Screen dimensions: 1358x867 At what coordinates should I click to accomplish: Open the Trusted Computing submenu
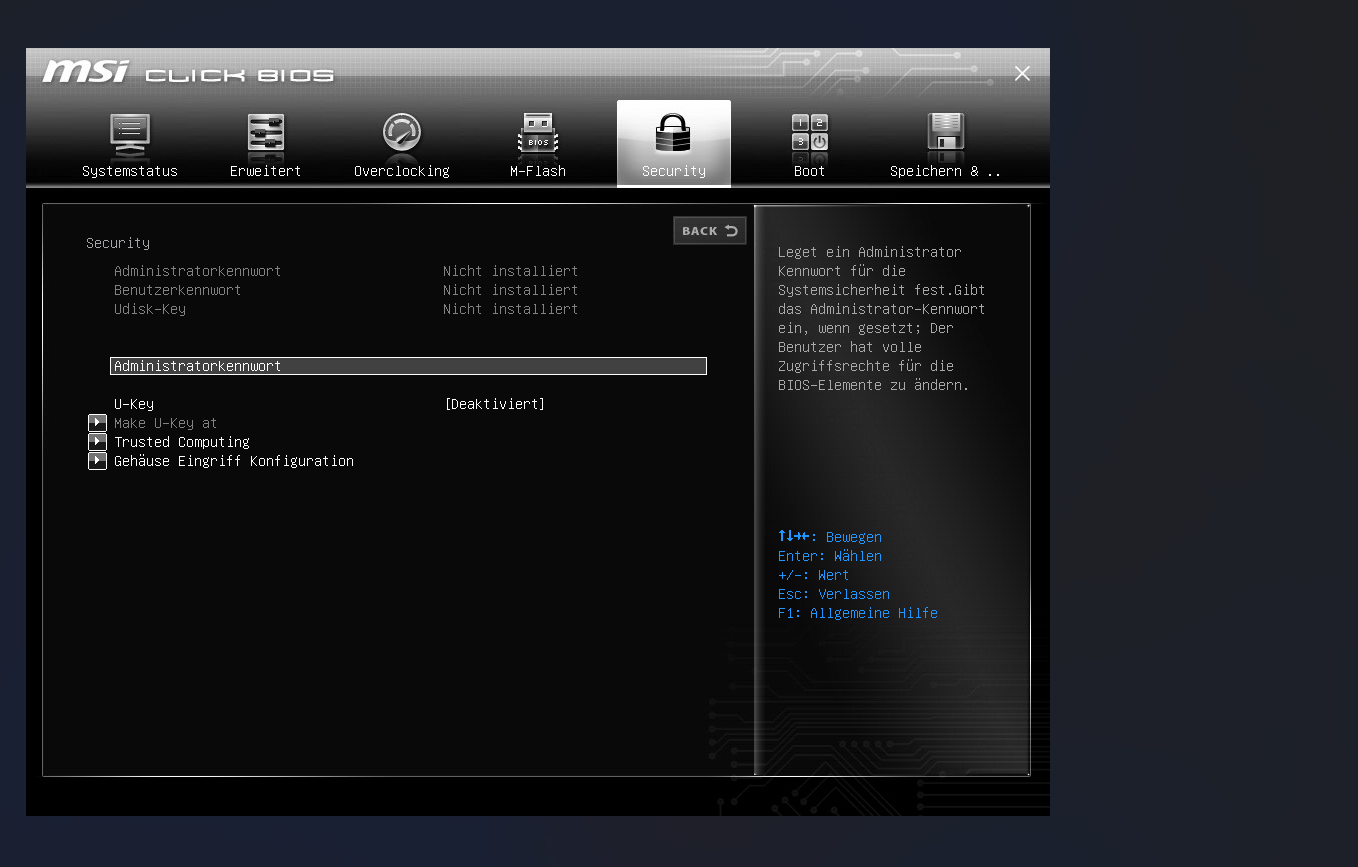(182, 442)
